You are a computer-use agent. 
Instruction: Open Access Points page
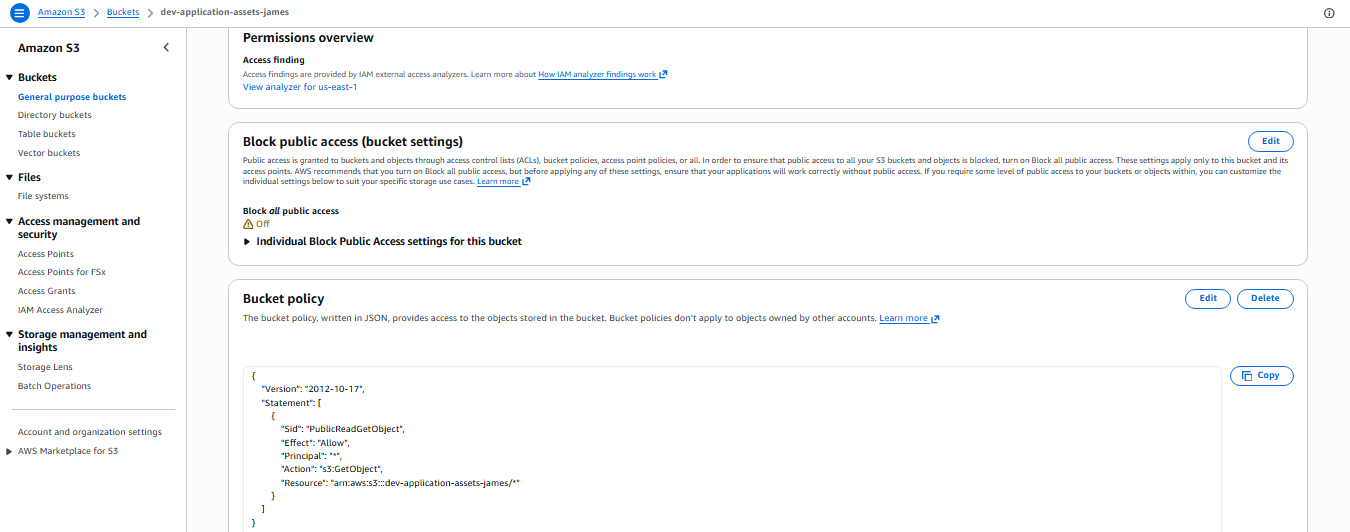46,254
